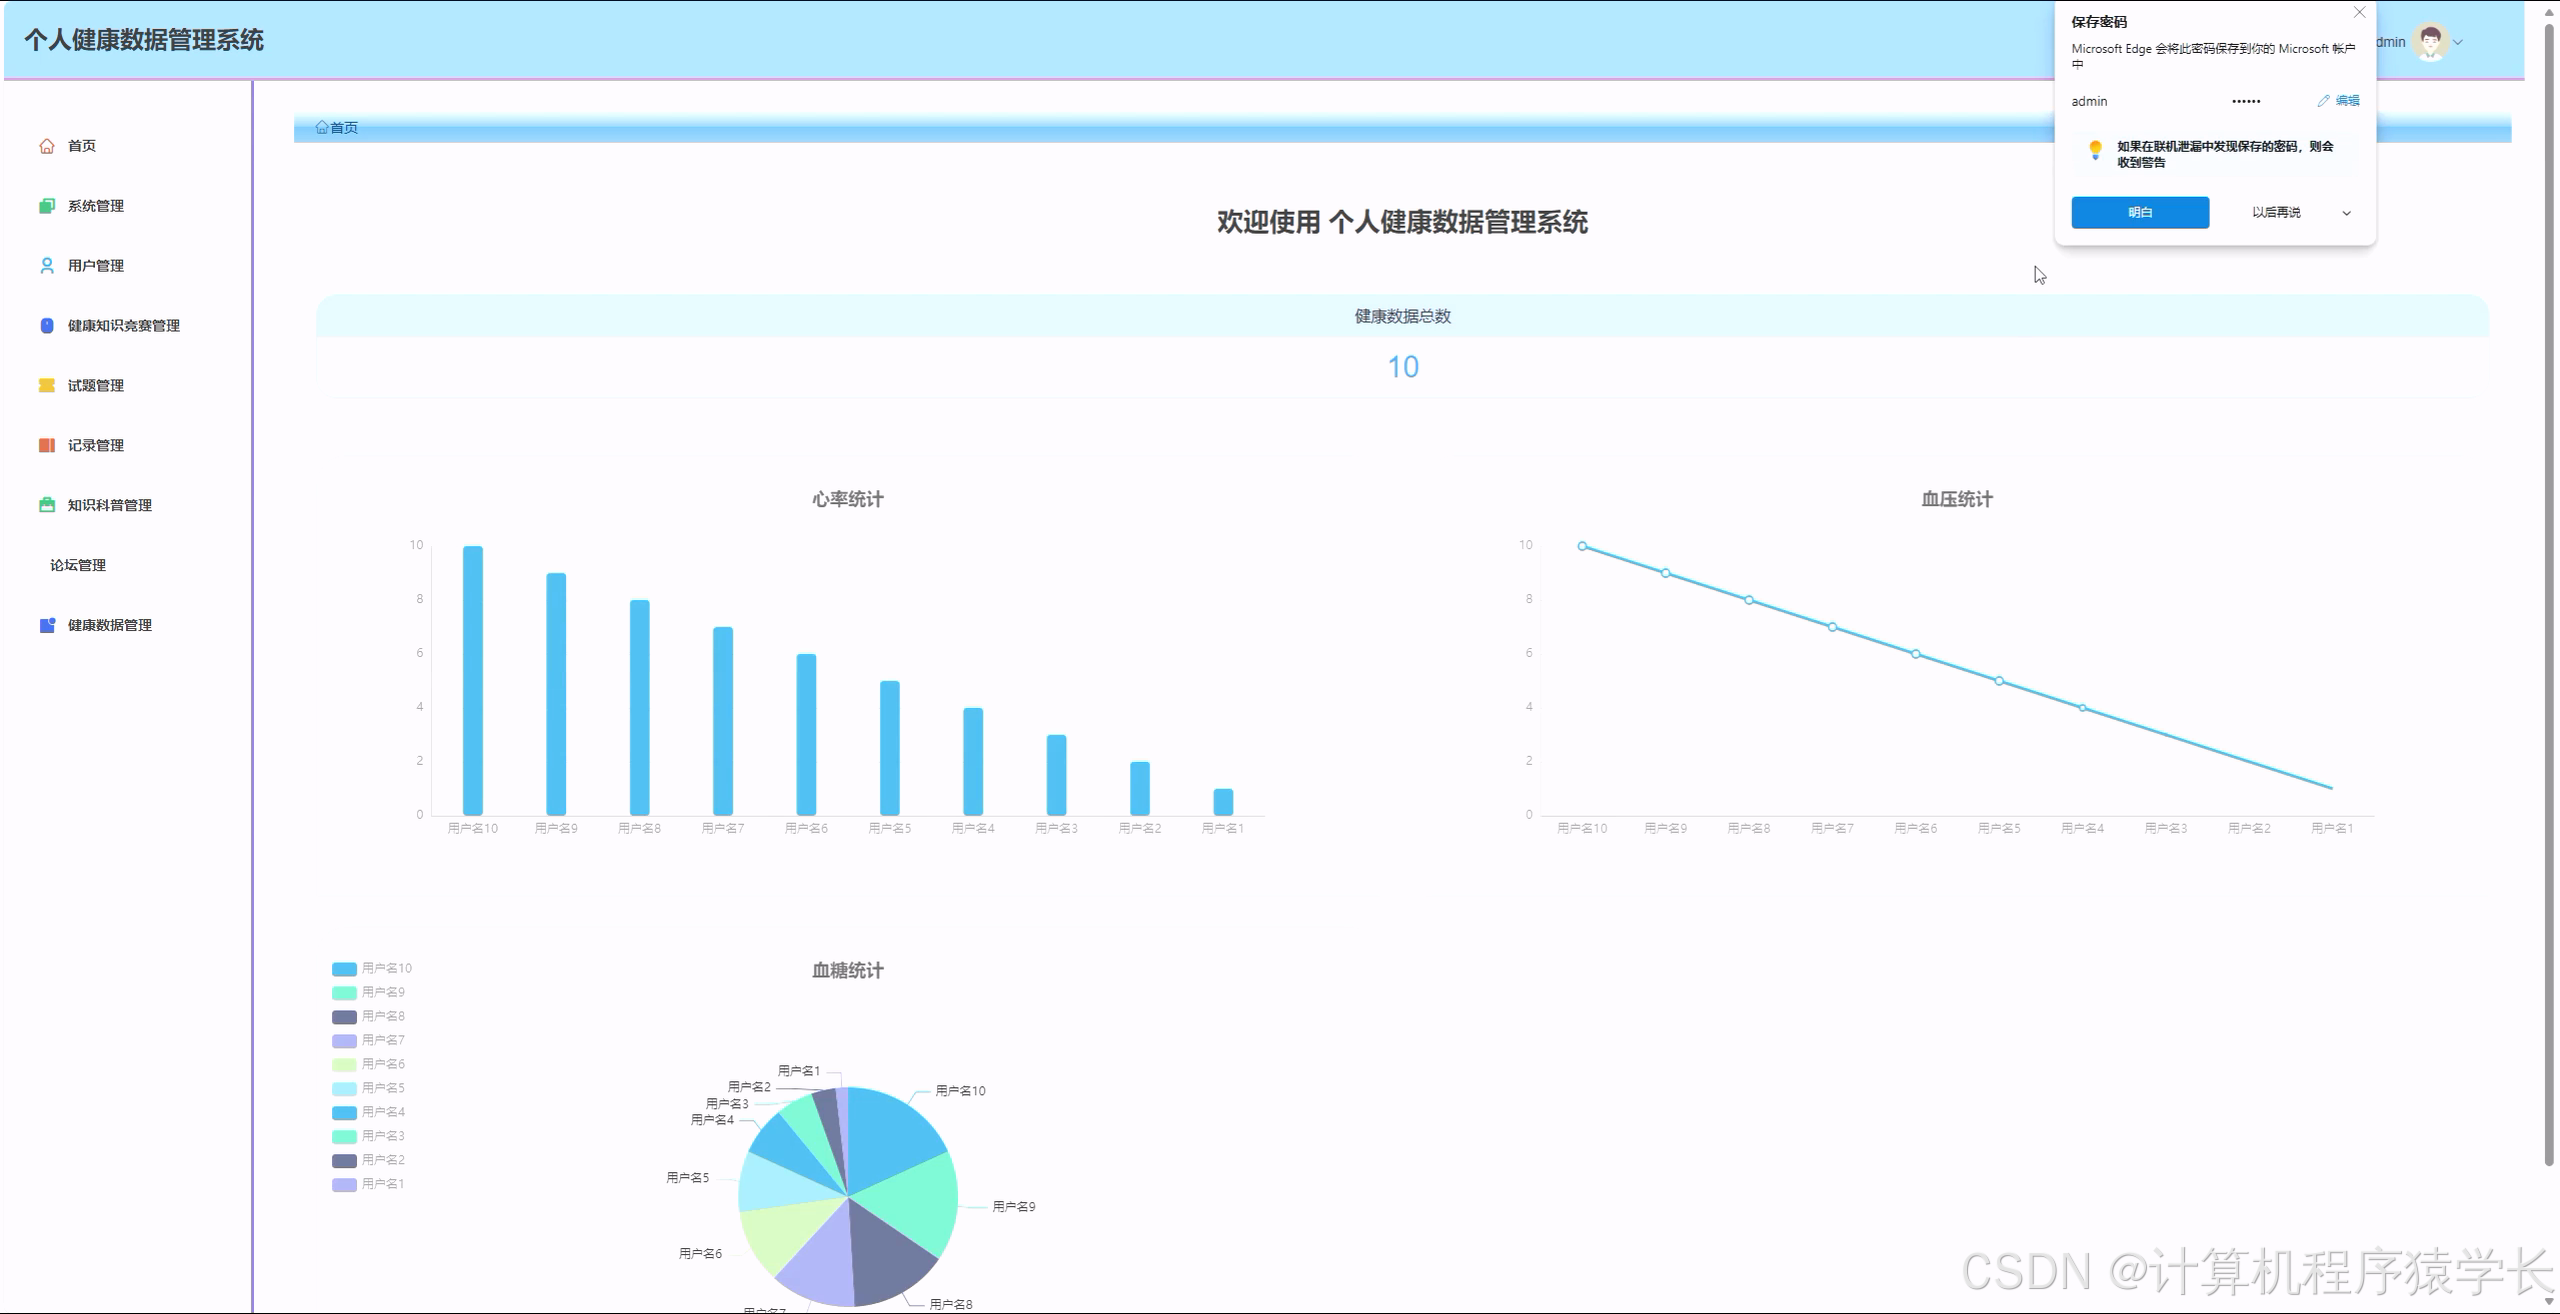The image size is (2560, 1314).
Task: Open the edit pencil next to saved password
Action: coord(2322,100)
